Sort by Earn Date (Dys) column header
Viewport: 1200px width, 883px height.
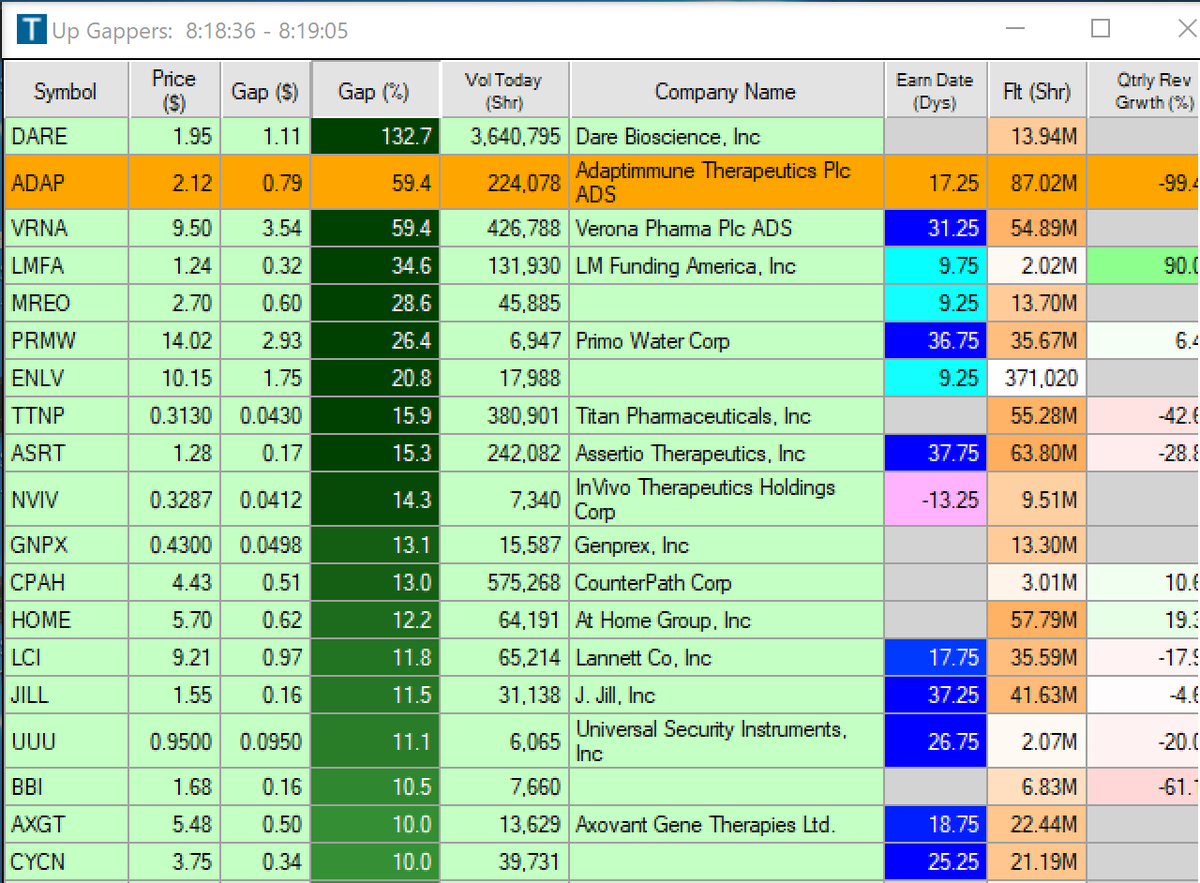pyautogui.click(x=935, y=91)
